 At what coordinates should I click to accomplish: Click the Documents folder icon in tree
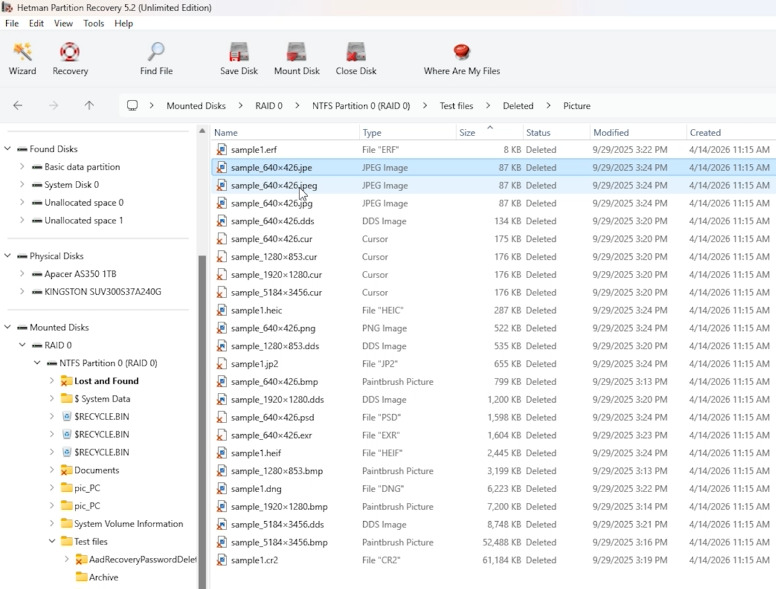[x=66, y=470]
